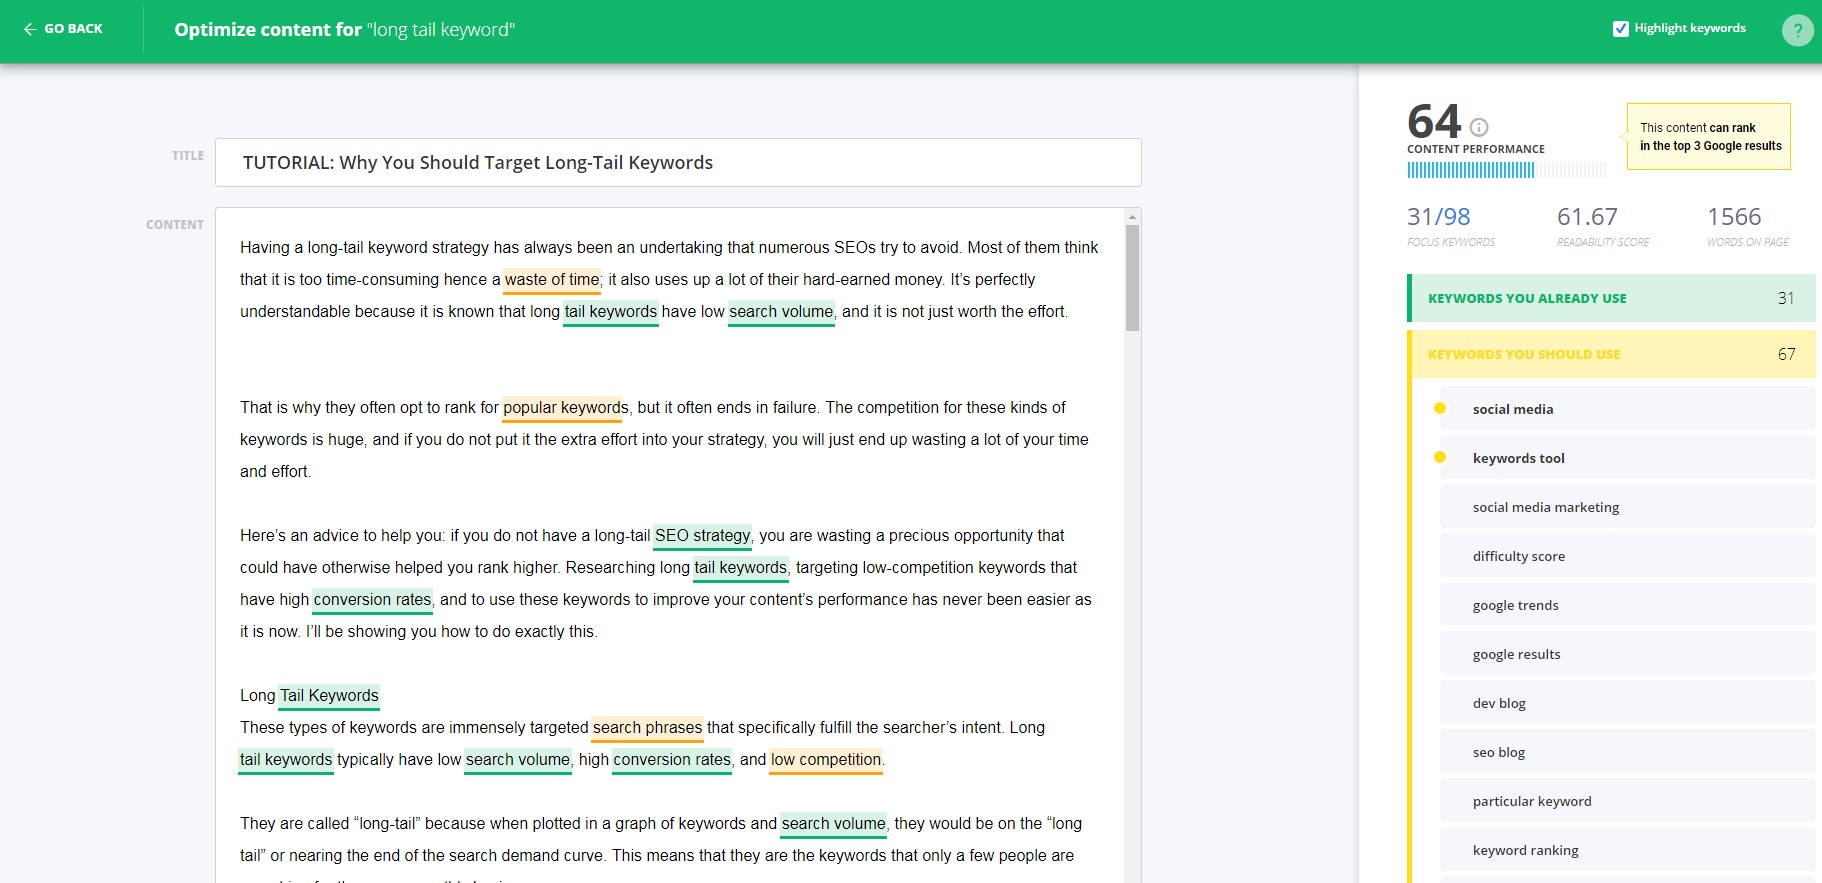Screen dimensions: 1822x883
Task: Select the social media marketing keyword
Action: point(1545,507)
